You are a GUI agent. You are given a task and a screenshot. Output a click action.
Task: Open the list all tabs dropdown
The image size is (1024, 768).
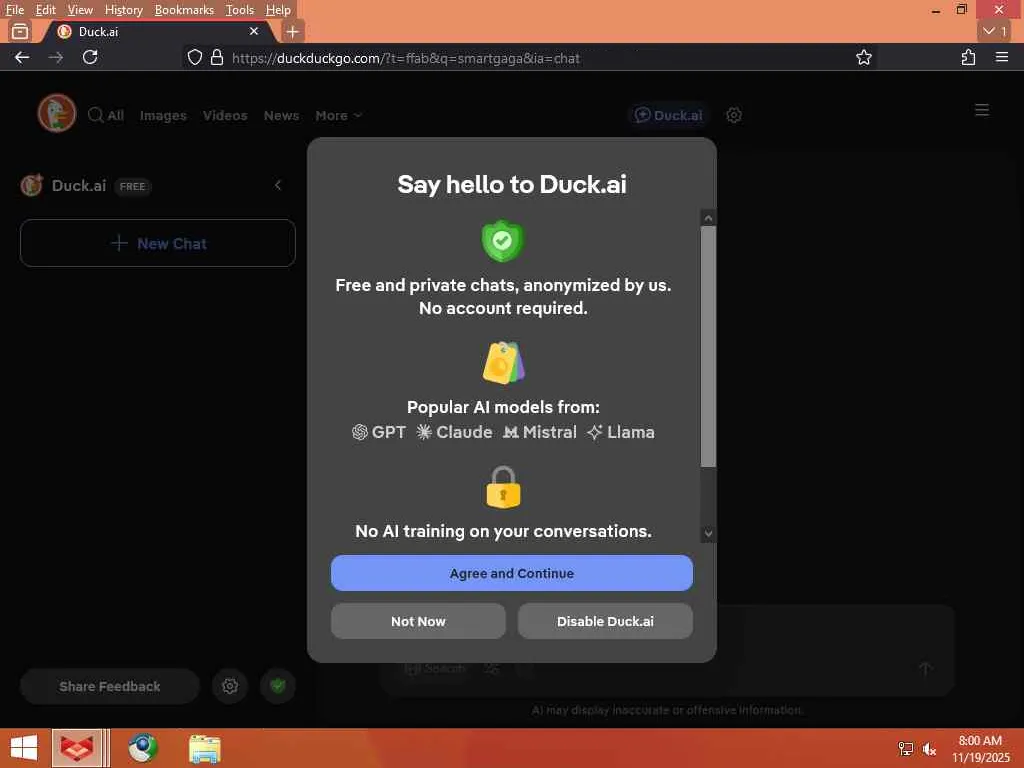pyautogui.click(x=995, y=31)
